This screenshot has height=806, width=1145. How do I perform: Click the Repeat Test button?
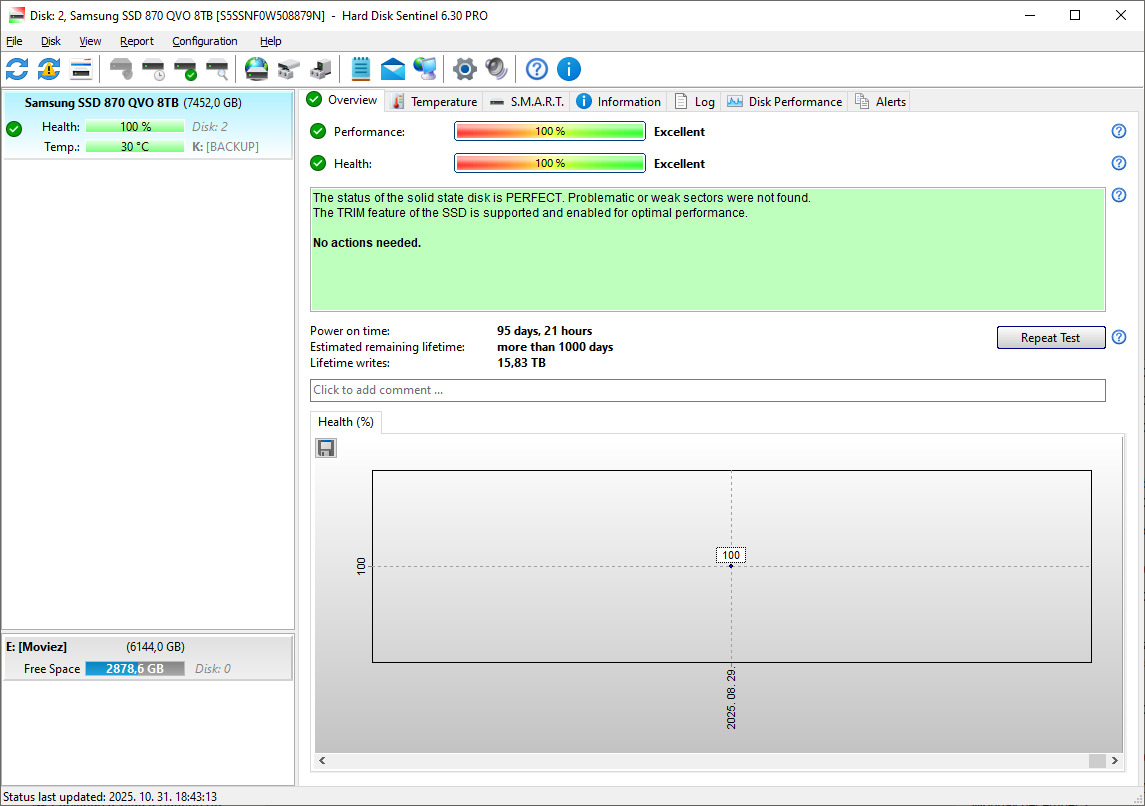1051,337
